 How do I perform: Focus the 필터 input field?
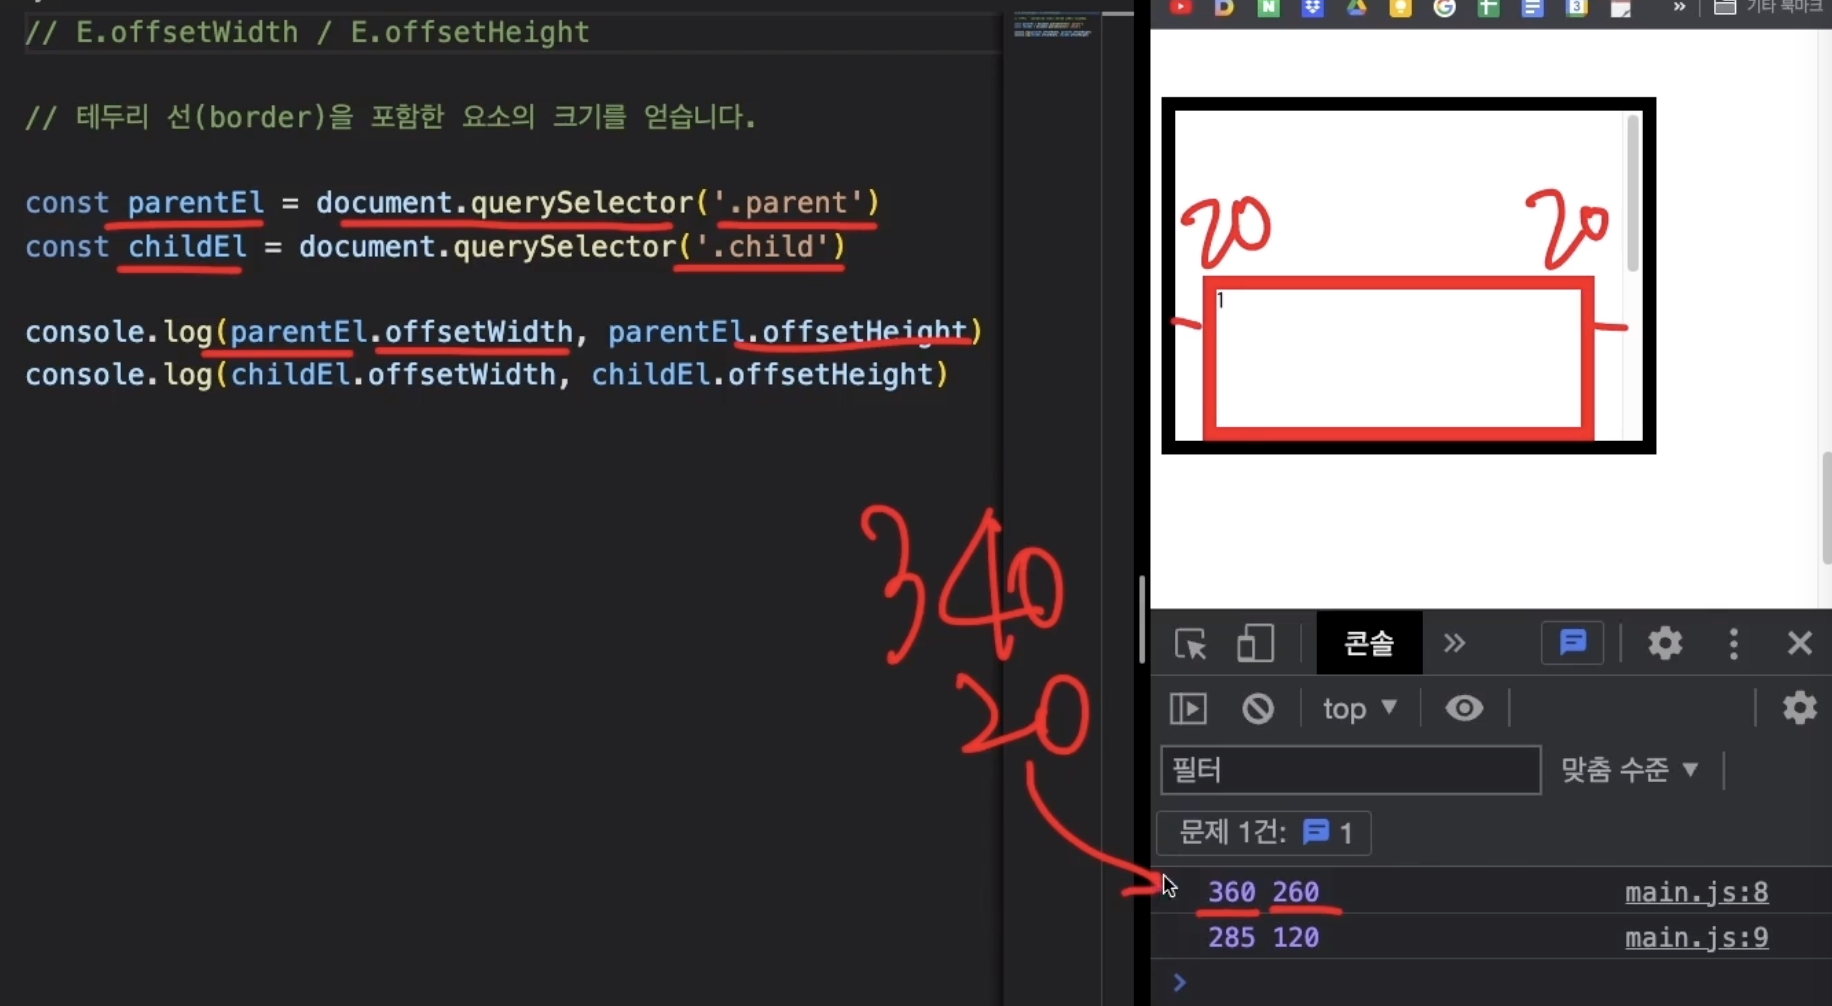coord(1350,770)
